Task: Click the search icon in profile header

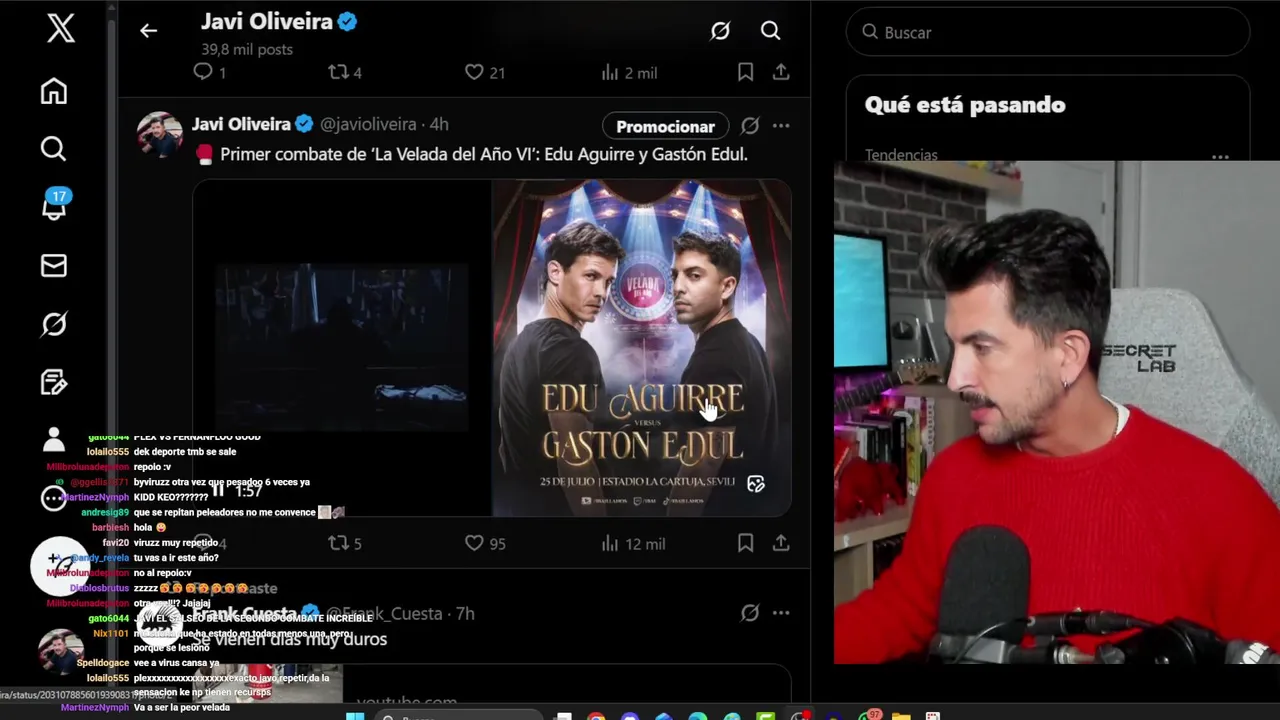Action: [x=770, y=31]
